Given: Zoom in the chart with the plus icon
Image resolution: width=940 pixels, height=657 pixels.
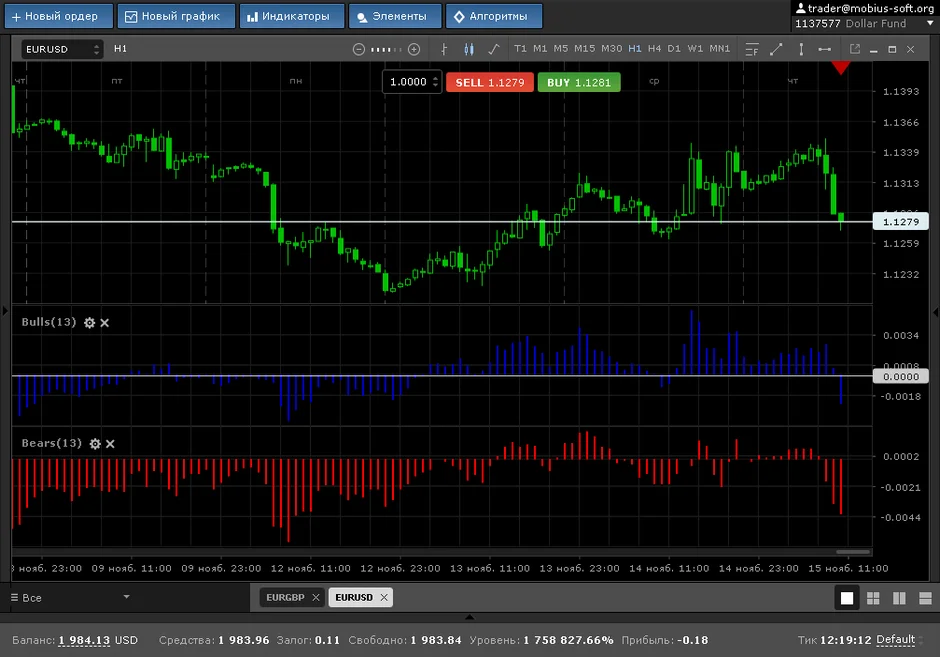Looking at the screenshot, I should click(414, 49).
